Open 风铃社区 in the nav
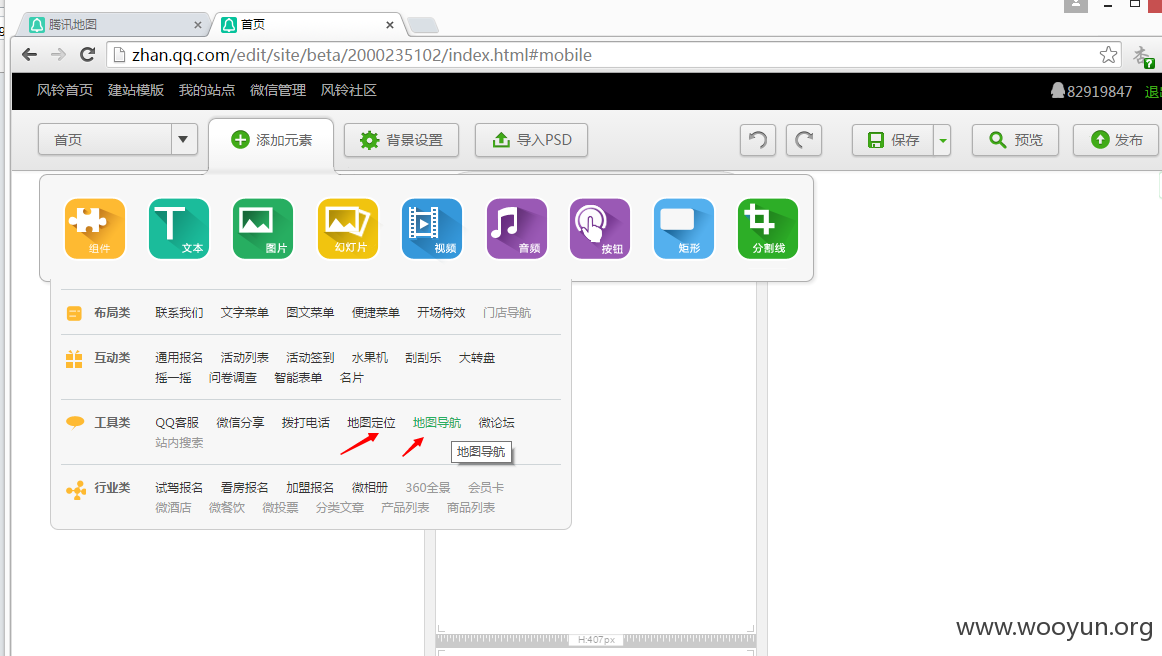Screen dimensions: 1162x656 click(x=349, y=90)
